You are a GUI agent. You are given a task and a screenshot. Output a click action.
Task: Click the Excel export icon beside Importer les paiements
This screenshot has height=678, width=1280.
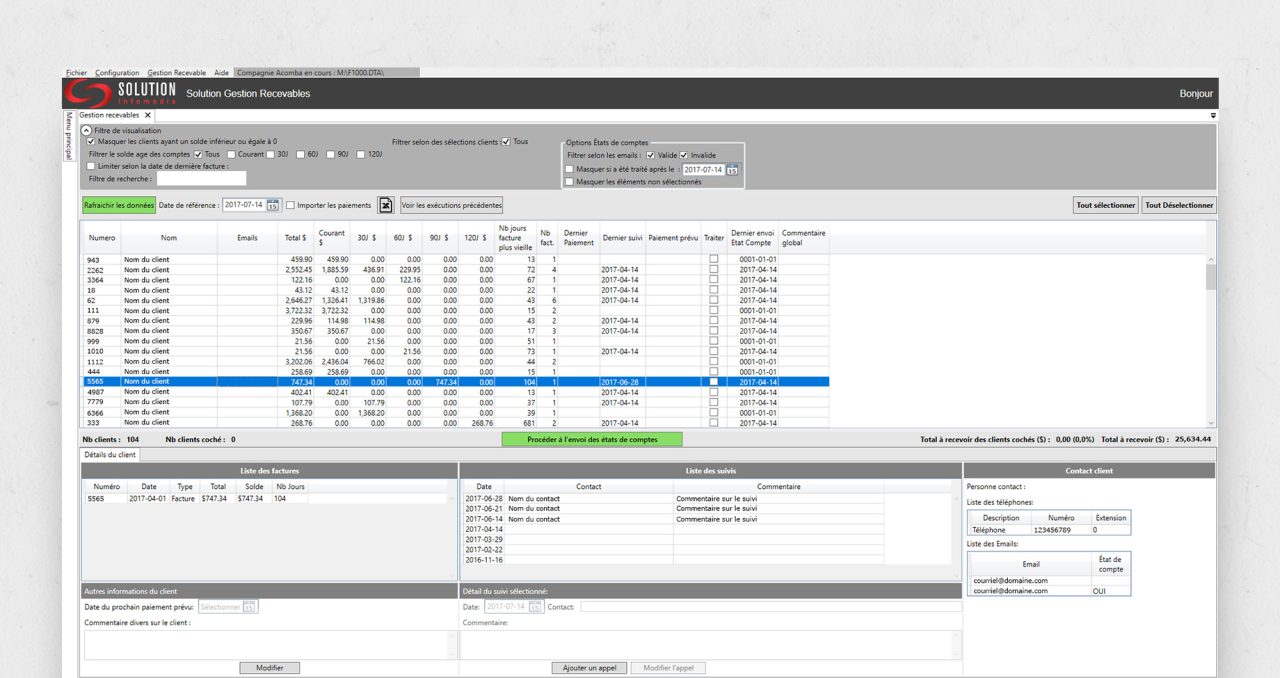[x=385, y=205]
